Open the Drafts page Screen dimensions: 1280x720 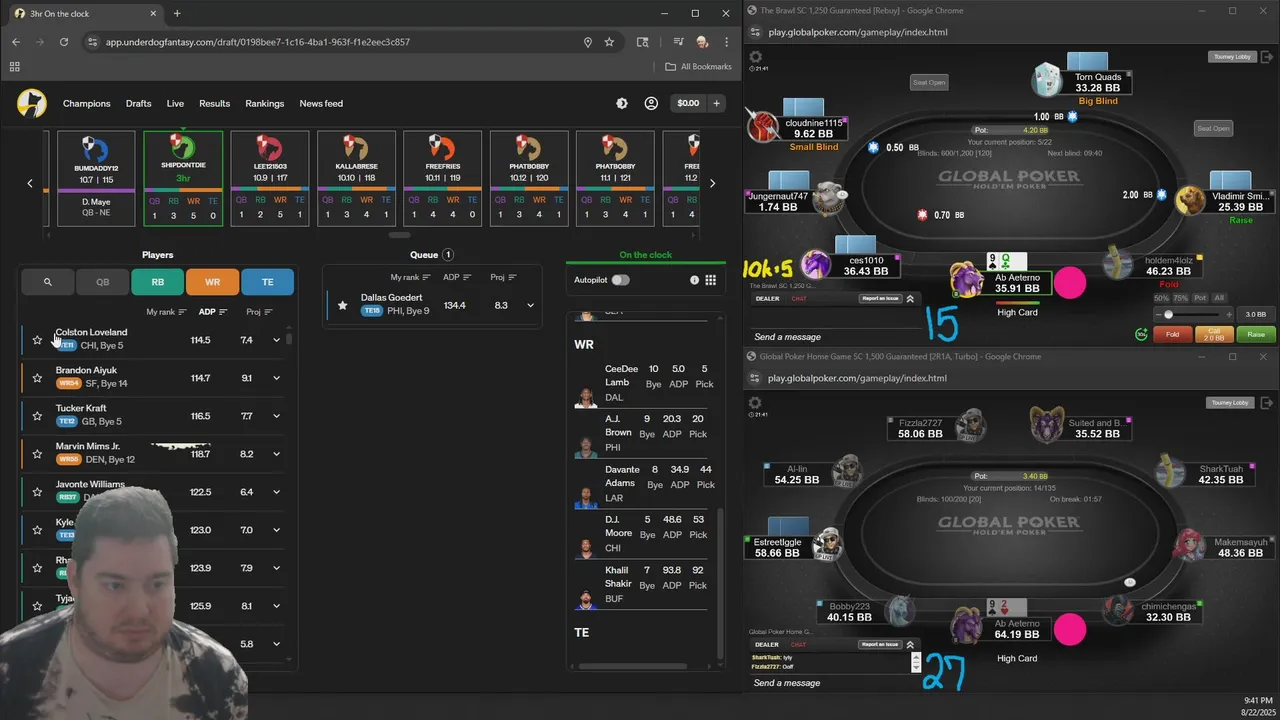[x=138, y=103]
